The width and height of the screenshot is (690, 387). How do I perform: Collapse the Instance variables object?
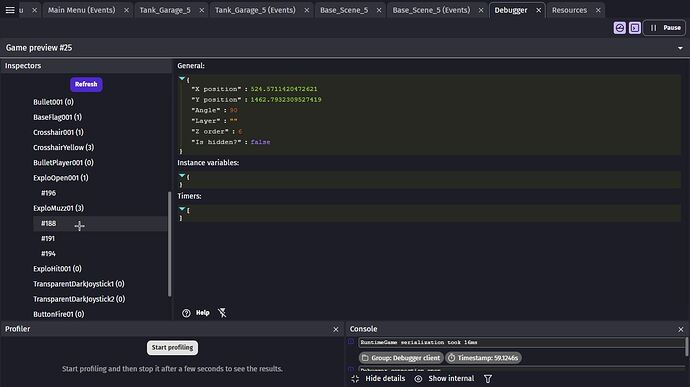182,175
